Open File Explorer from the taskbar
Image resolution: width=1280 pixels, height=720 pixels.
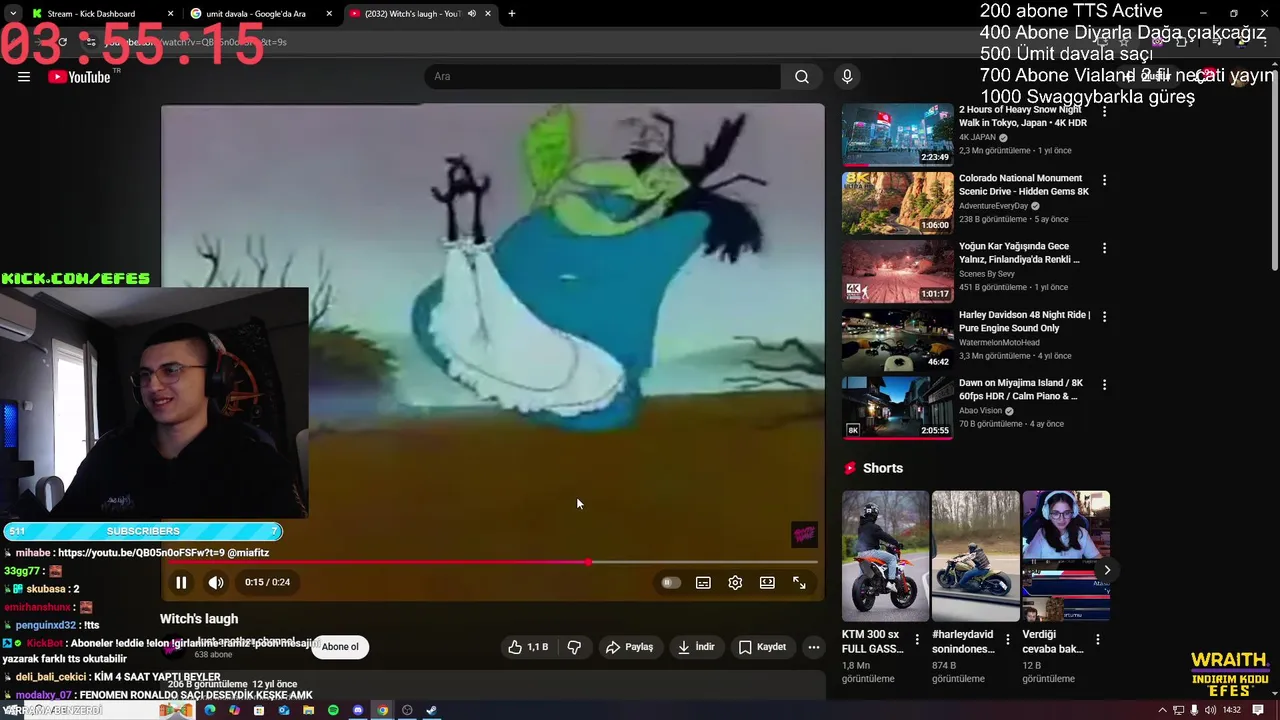click(308, 710)
